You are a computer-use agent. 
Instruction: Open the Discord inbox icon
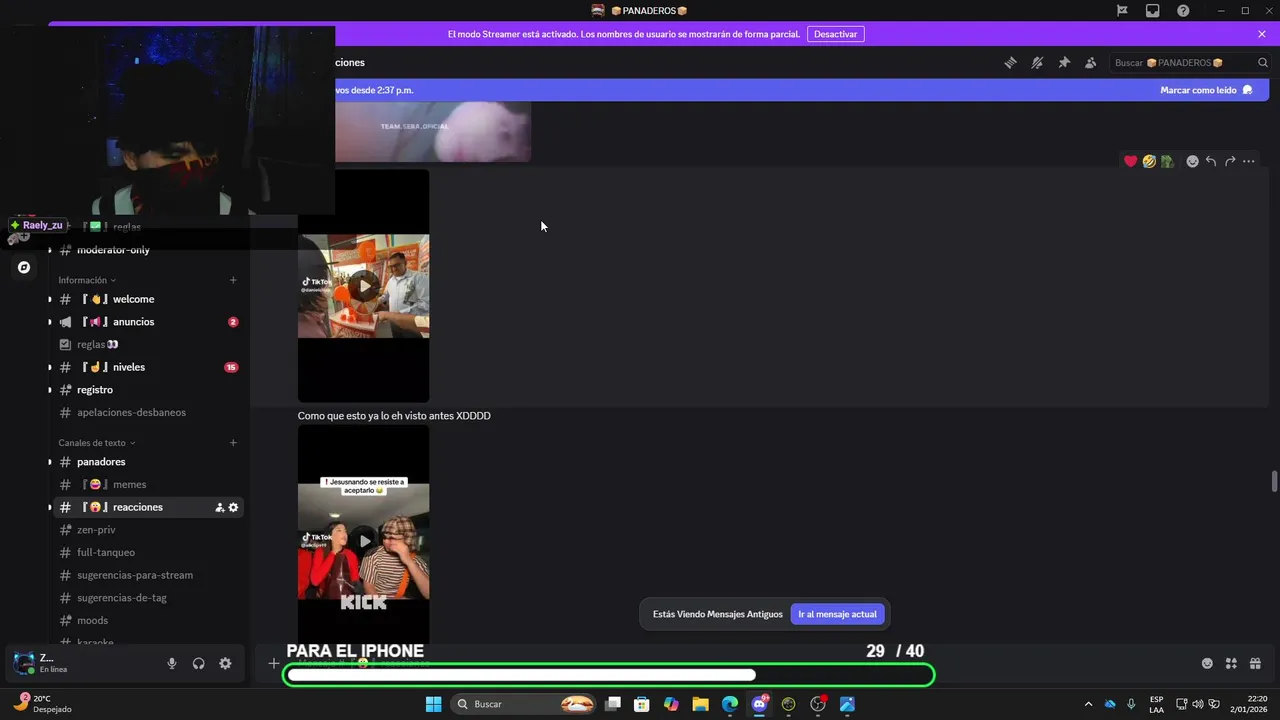1153,10
